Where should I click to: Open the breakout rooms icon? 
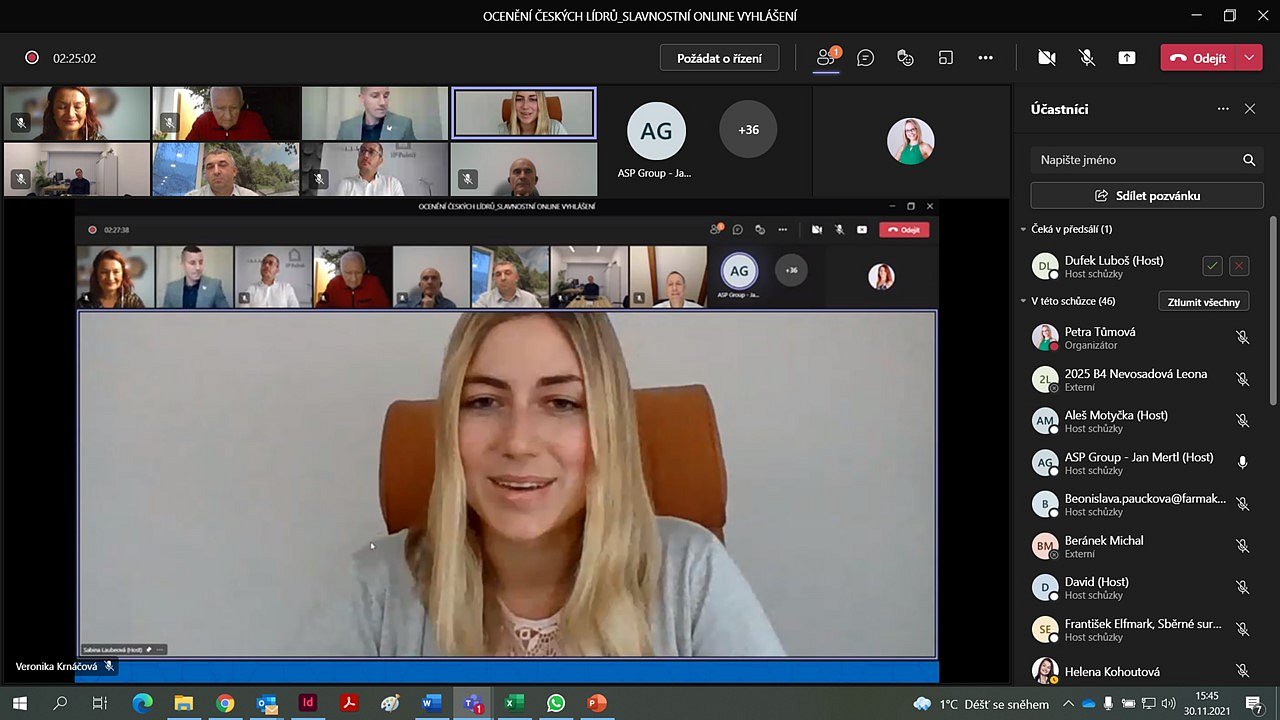click(946, 58)
